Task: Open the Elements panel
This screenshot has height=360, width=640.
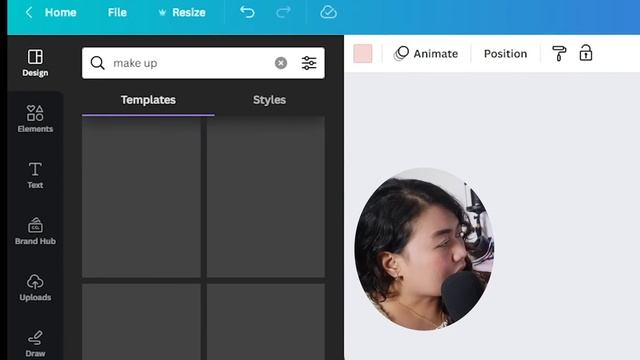Action: (x=35, y=119)
